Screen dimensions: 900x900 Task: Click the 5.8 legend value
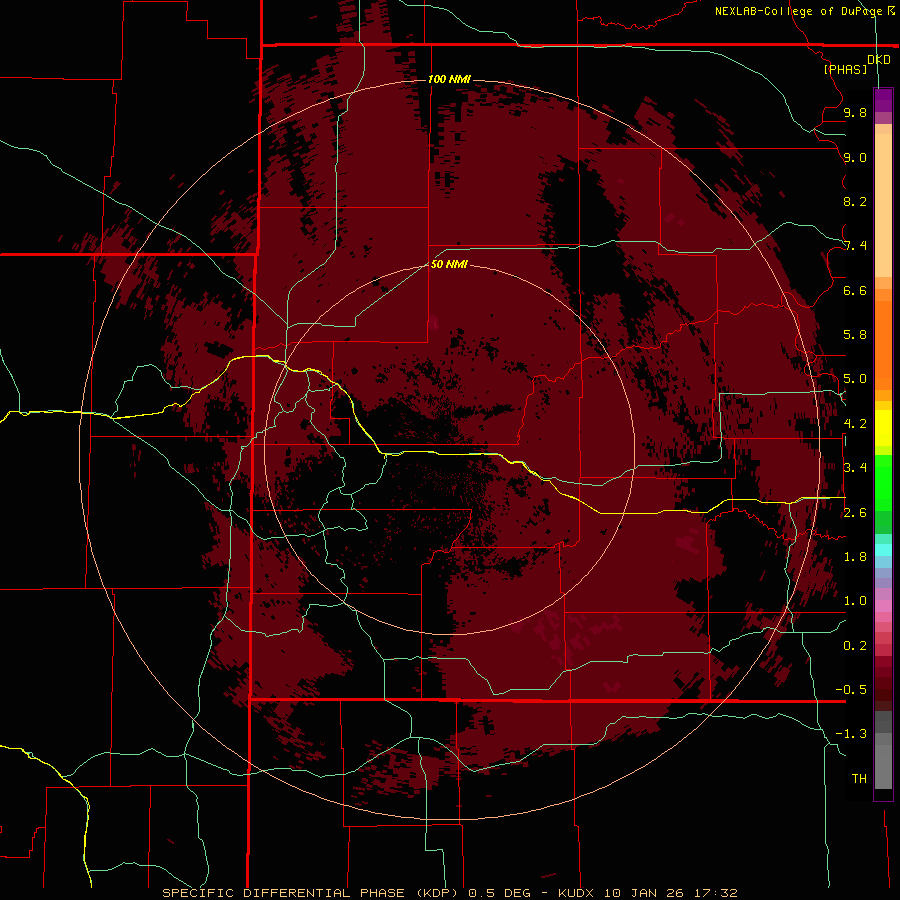click(855, 335)
